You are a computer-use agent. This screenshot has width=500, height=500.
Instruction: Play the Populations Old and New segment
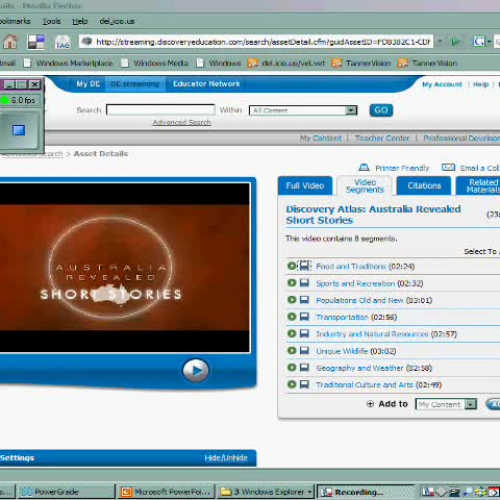(x=292, y=300)
